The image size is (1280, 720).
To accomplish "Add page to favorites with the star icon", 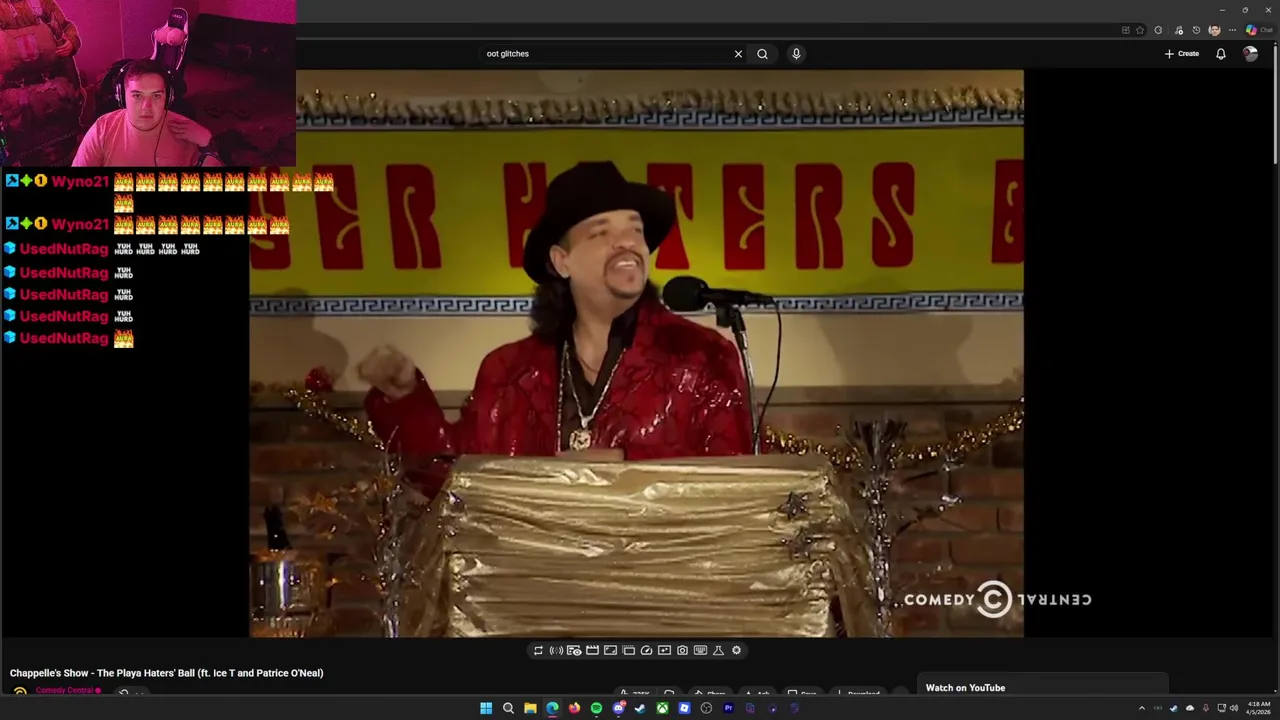I will pos(1140,30).
